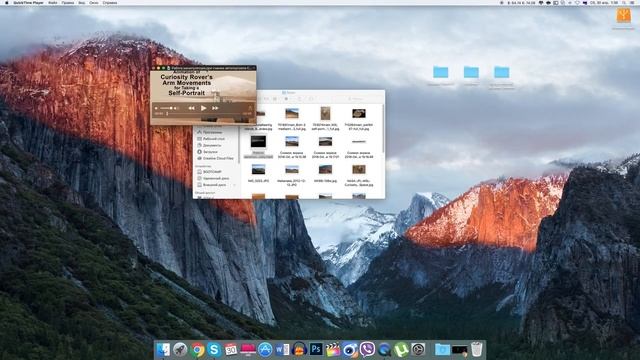Screen dimensions: 640x360
Task: Open Launchpad from the Dock
Action: point(180,350)
